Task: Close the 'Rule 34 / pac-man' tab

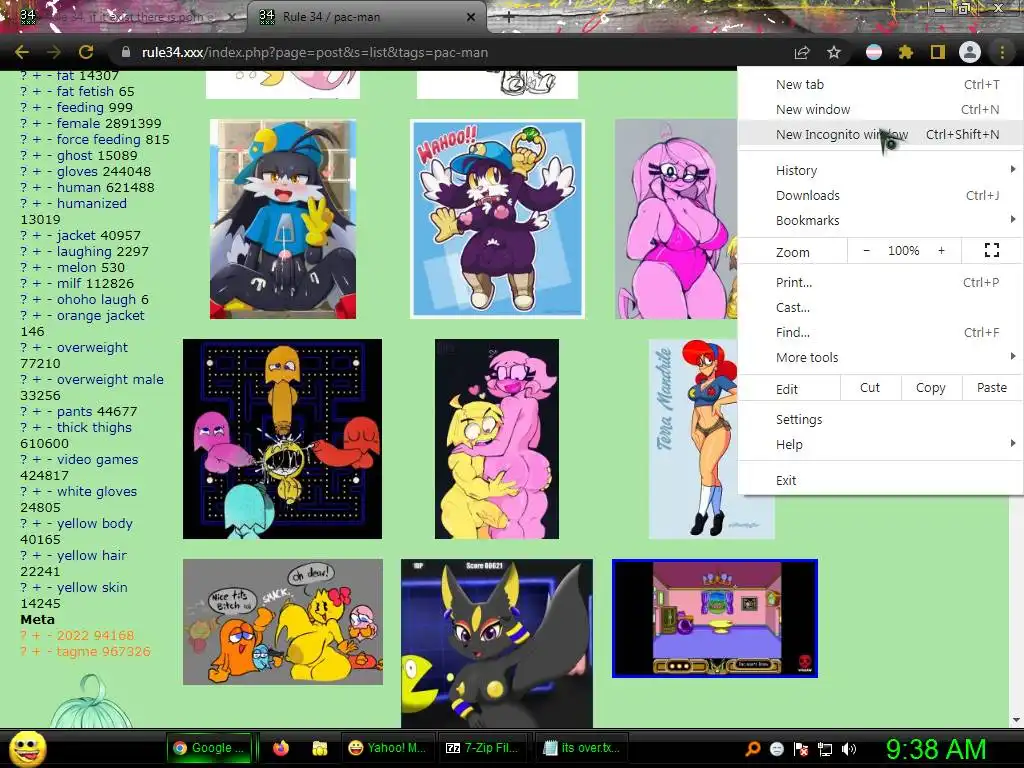Action: tap(471, 17)
